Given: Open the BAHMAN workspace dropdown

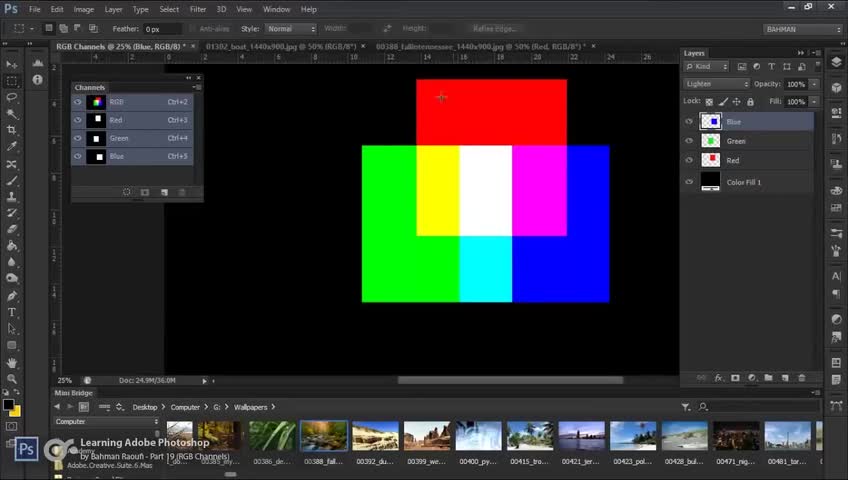Looking at the screenshot, I should tap(803, 29).
